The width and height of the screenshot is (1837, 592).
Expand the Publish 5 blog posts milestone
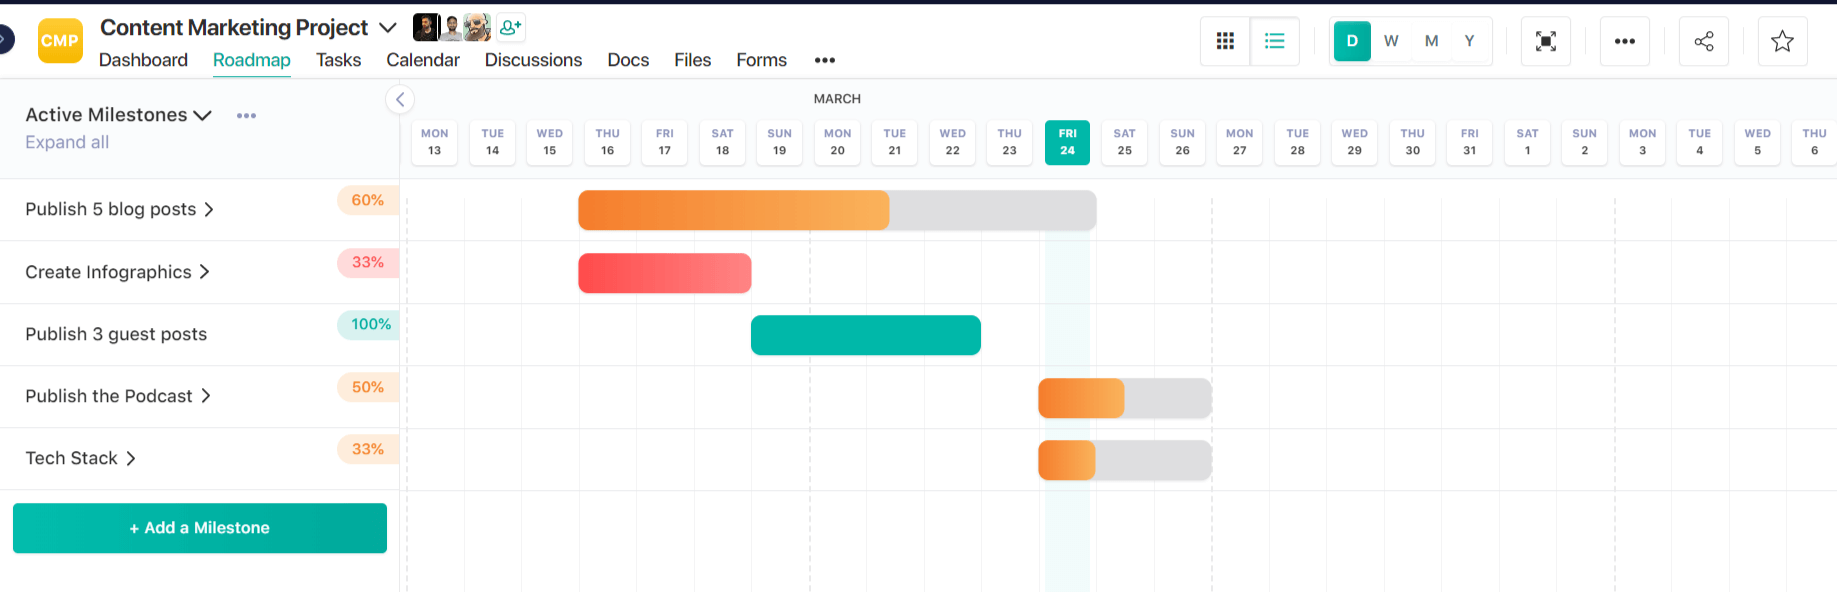tap(209, 209)
